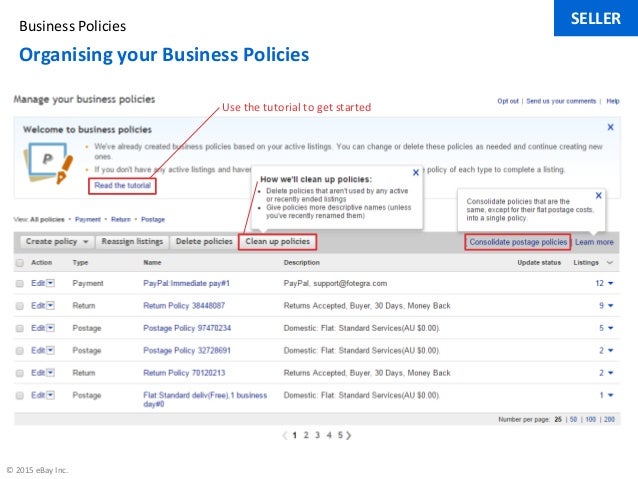The image size is (638, 479).
Task: Go to page 3 of policies
Action: point(317,435)
